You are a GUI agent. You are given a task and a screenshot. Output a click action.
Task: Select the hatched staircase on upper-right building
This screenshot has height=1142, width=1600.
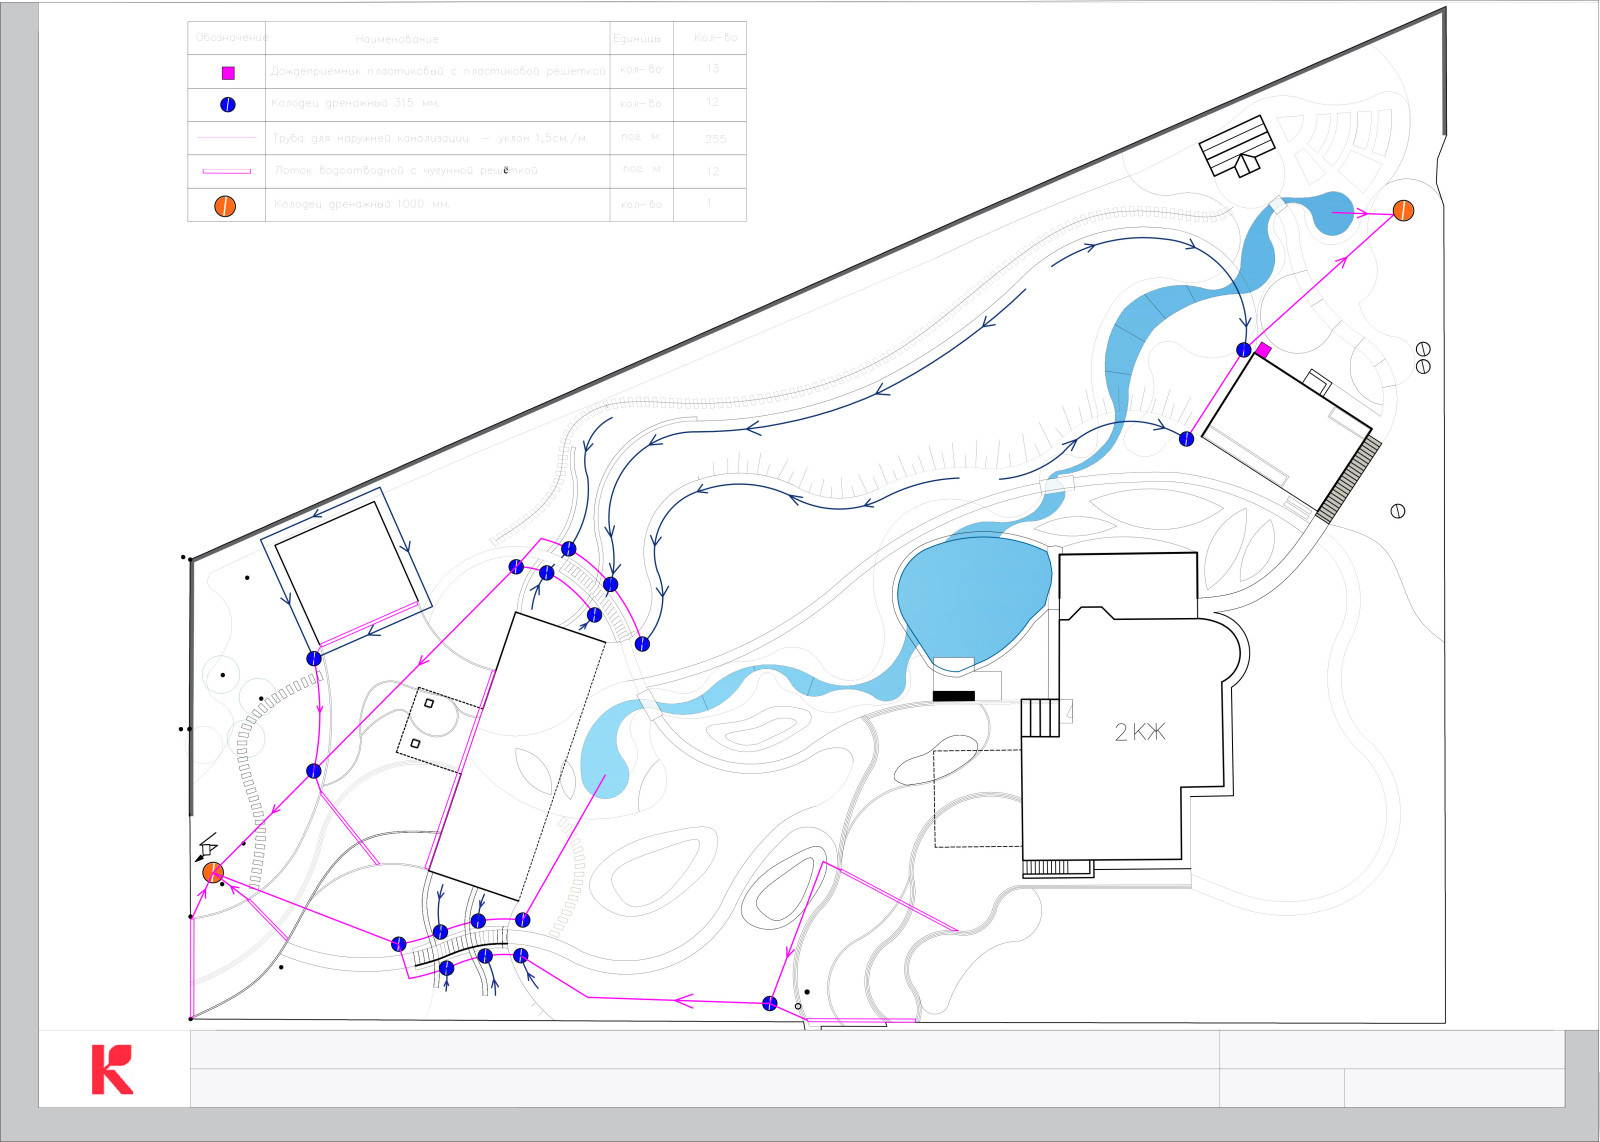(1348, 479)
